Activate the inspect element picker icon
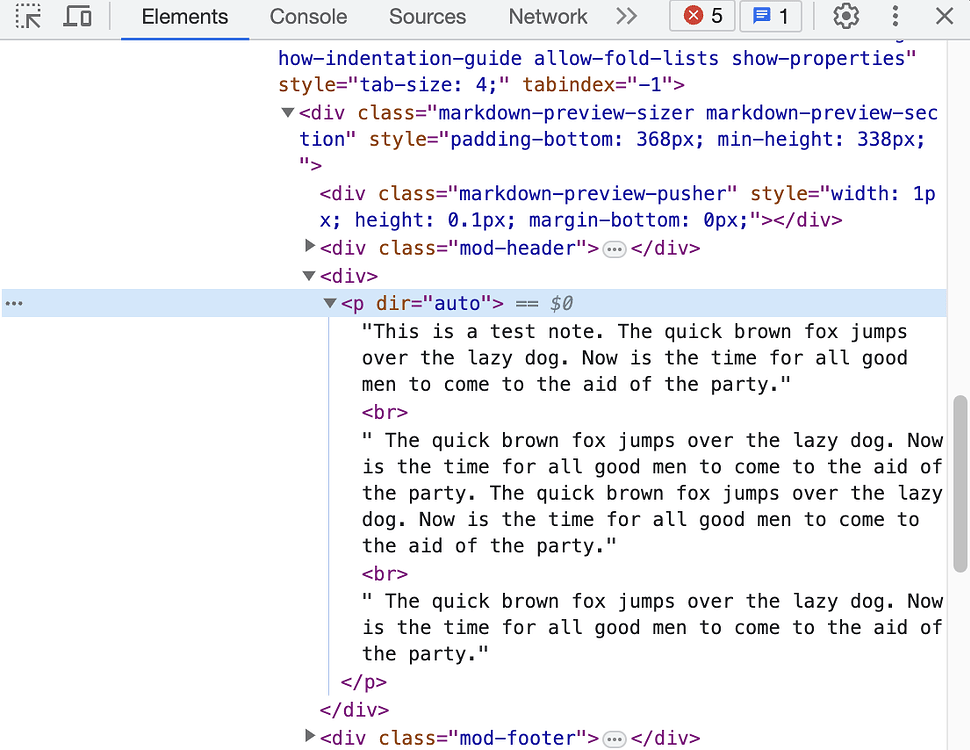 coord(28,17)
